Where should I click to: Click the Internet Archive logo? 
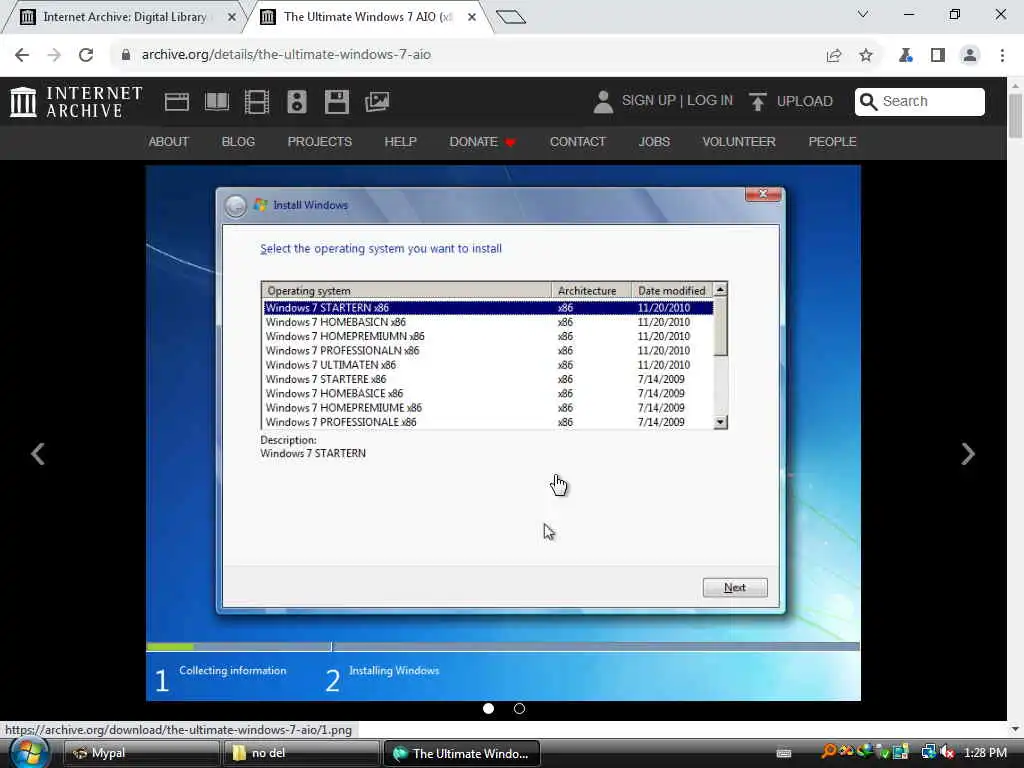coord(76,102)
